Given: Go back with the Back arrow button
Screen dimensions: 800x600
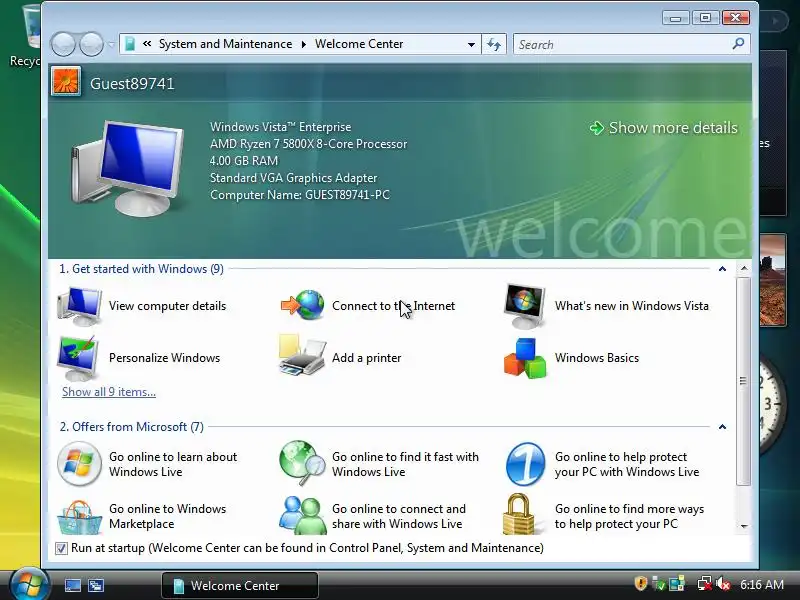Looking at the screenshot, I should click(x=64, y=44).
